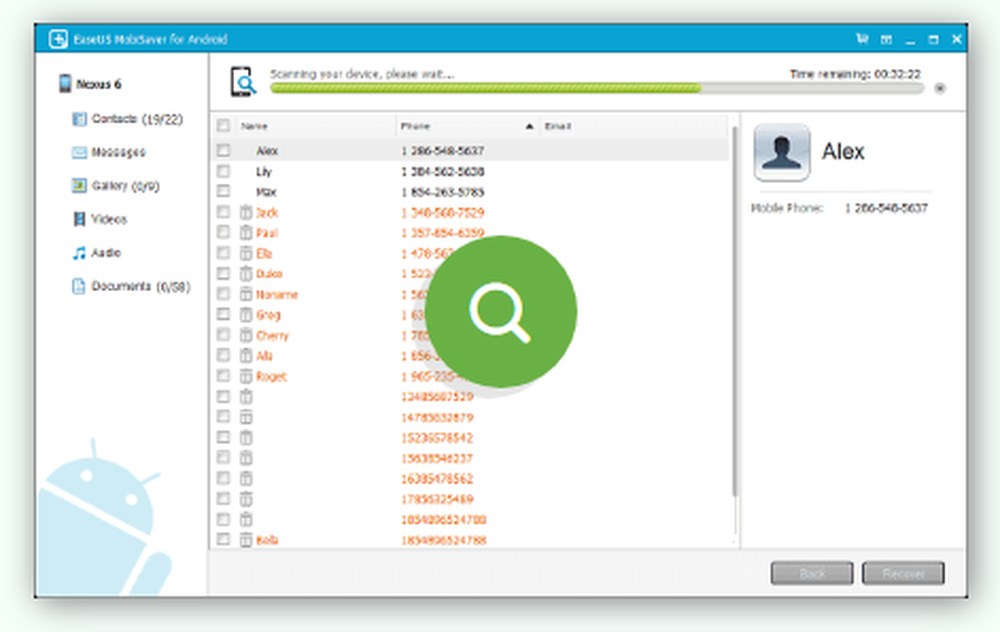Select the Videos film icon

point(79,219)
